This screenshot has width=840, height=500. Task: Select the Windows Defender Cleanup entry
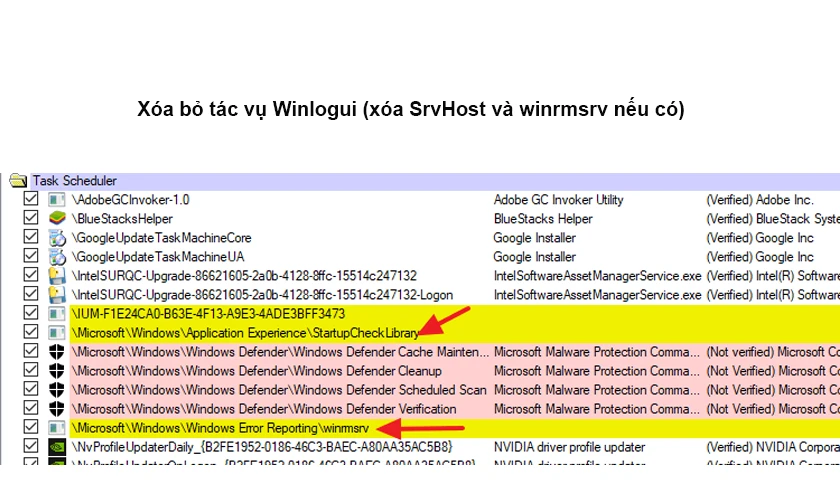pyautogui.click(x=257, y=371)
